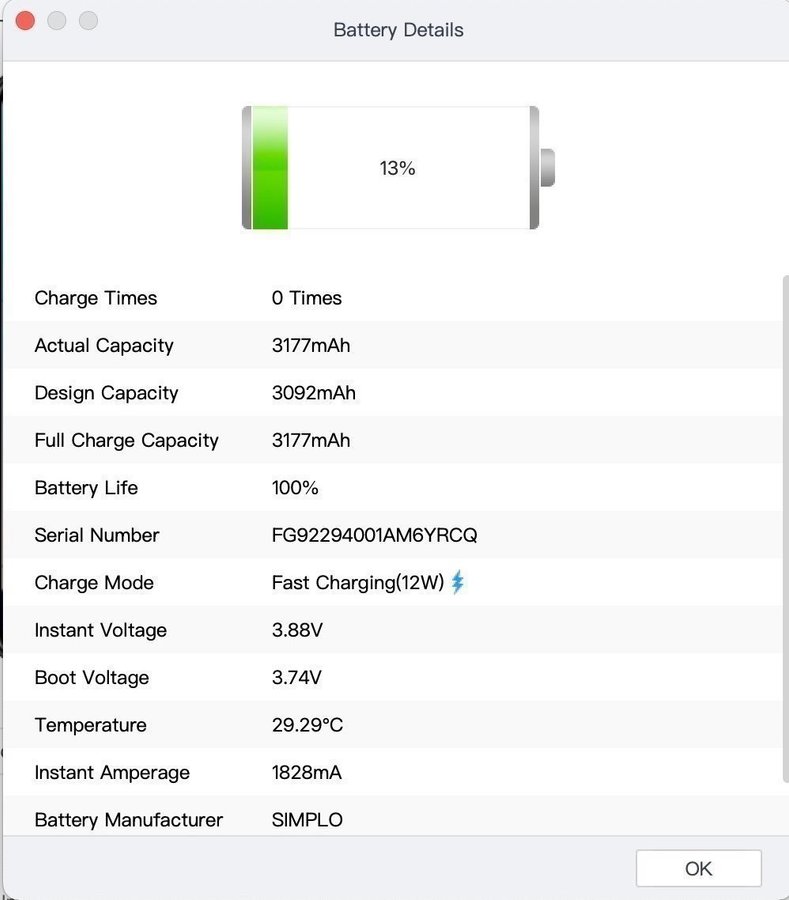The image size is (789, 900).
Task: Click the Boot Voltage 3.74V value
Action: 297,678
